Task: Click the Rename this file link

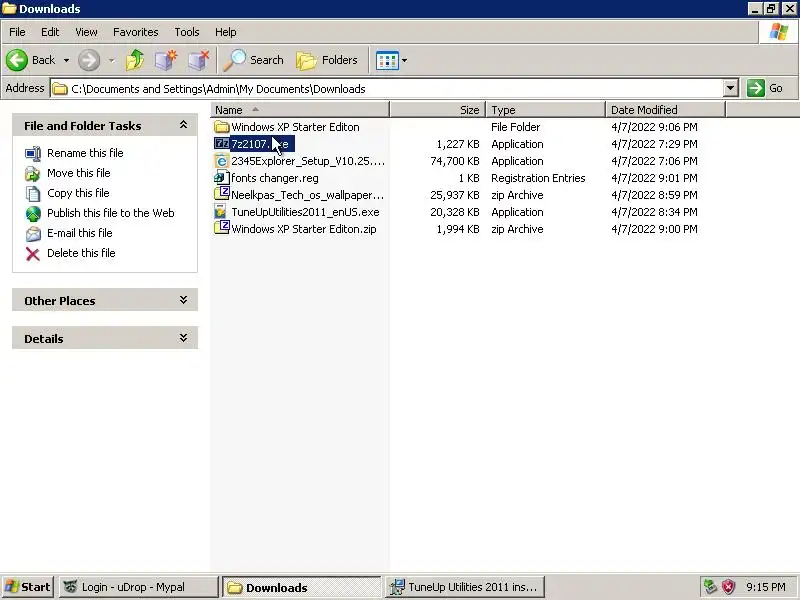Action: coord(85,153)
